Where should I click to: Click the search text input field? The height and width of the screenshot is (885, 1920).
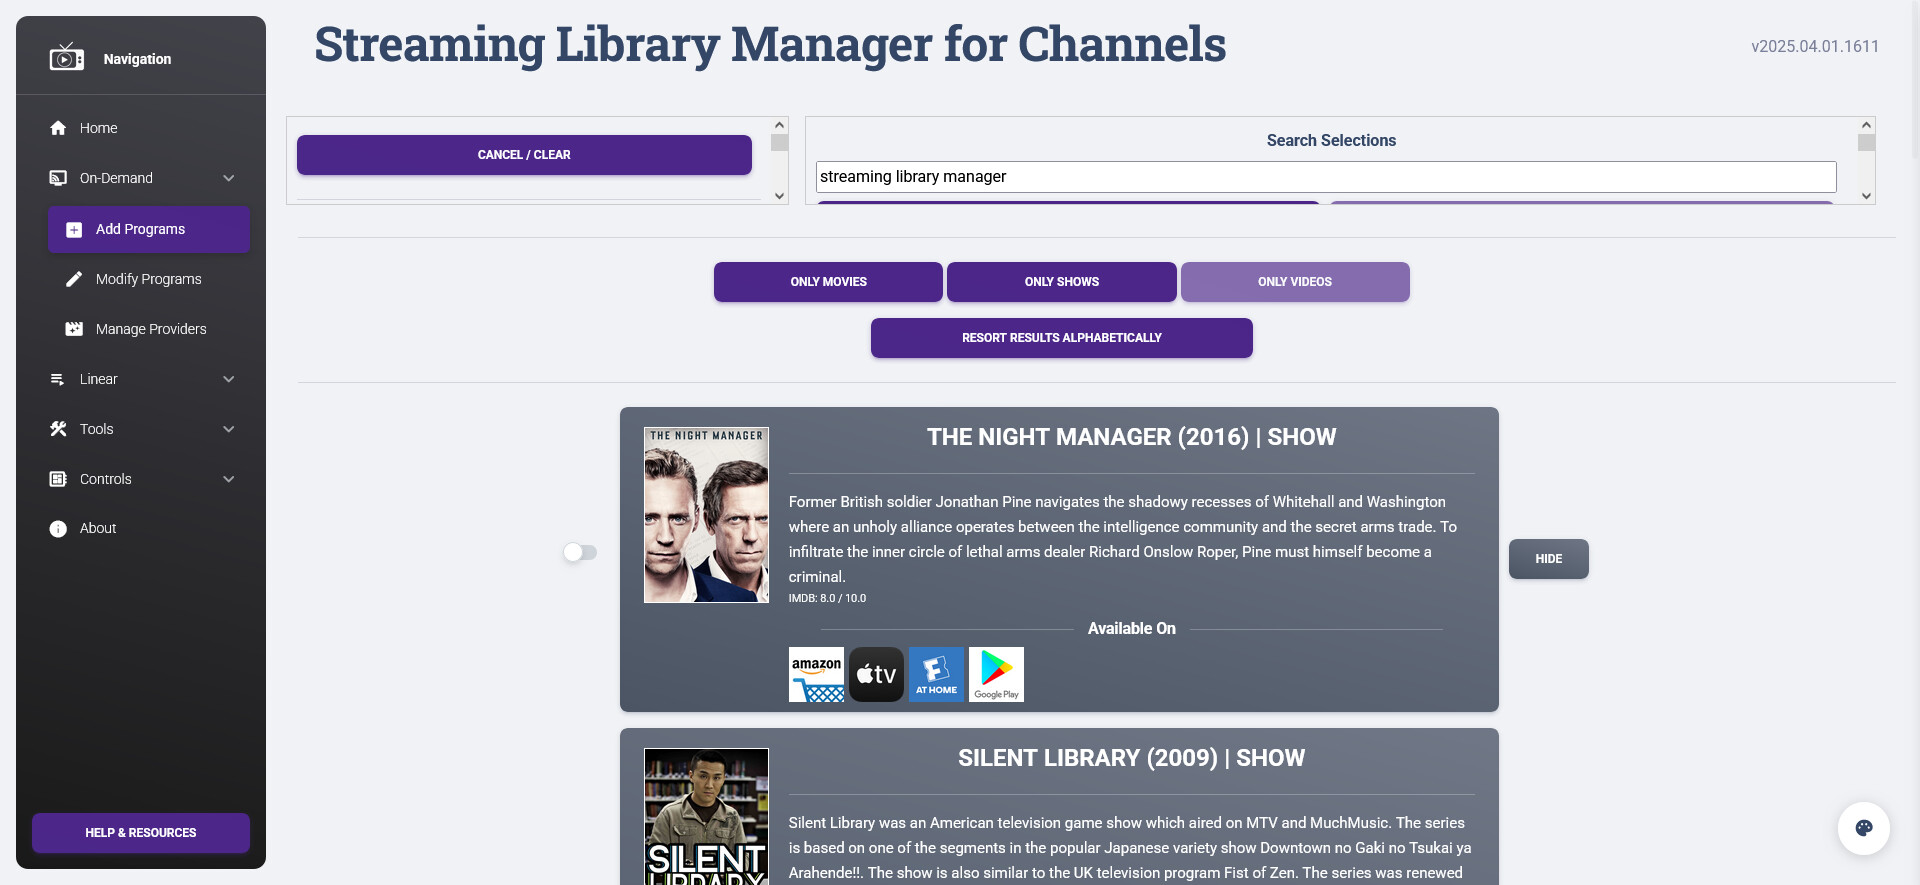pos(1325,177)
